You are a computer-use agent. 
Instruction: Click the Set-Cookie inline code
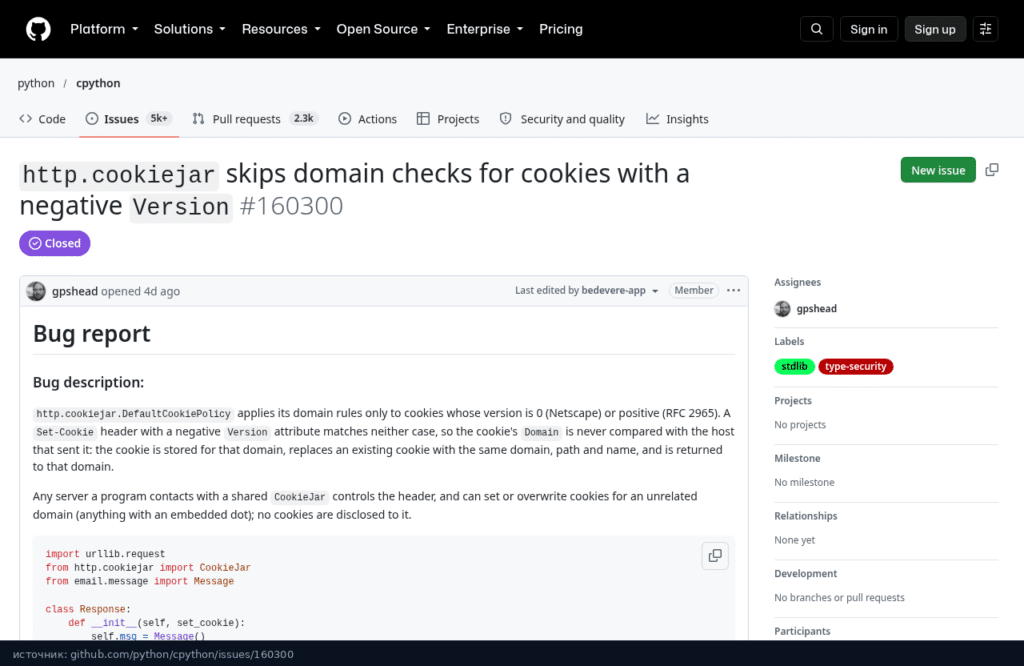[x=65, y=432]
